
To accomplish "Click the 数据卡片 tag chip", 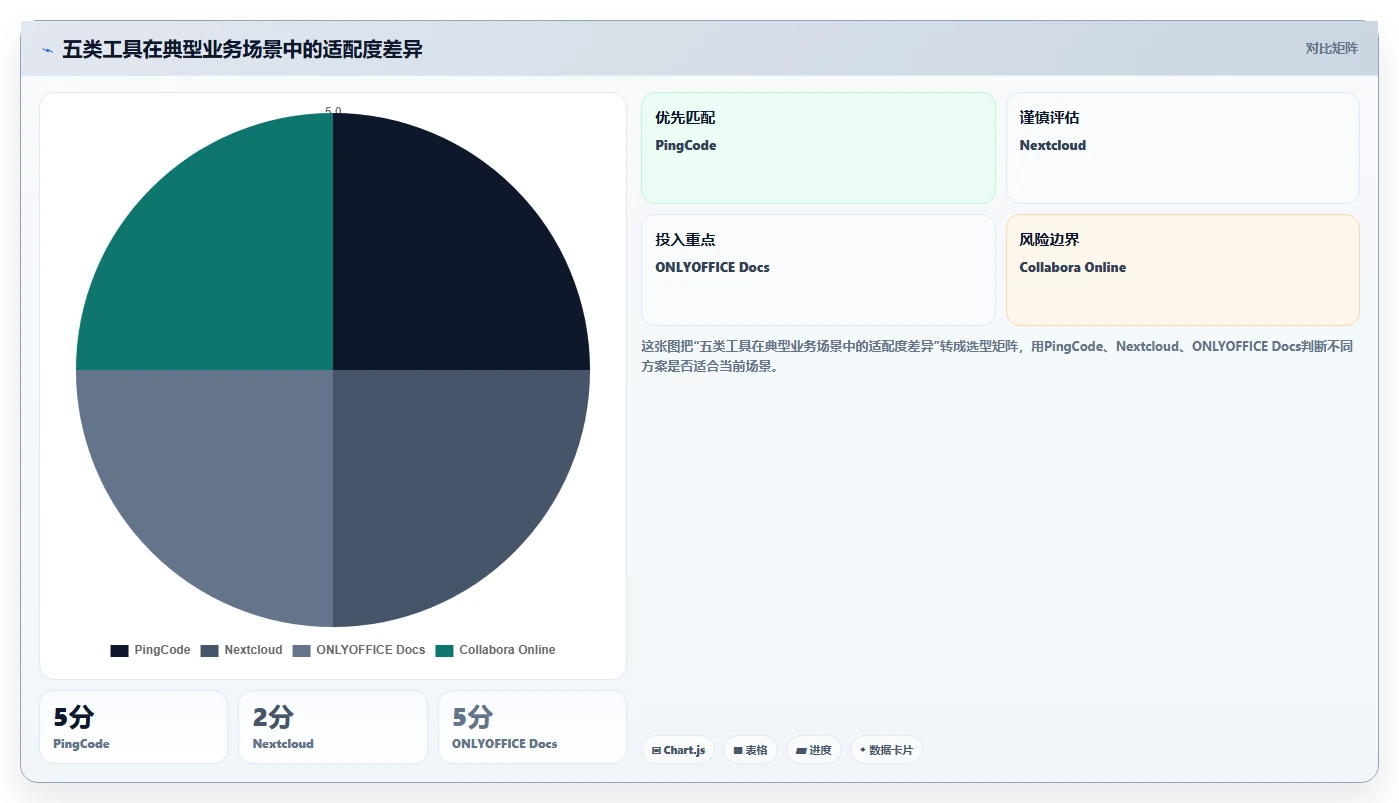I will pos(886,750).
